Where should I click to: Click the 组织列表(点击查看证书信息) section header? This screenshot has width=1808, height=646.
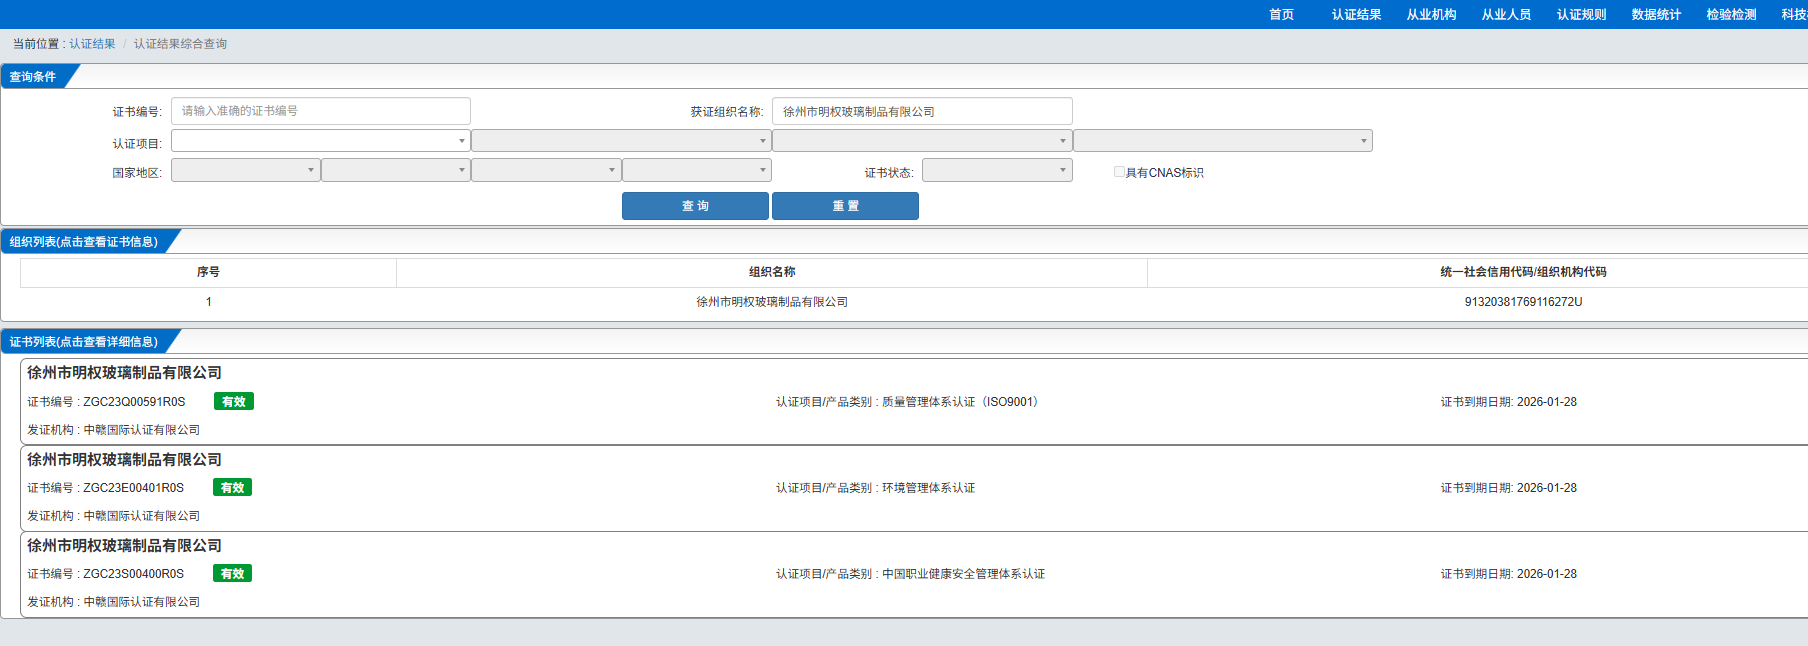[x=84, y=242]
